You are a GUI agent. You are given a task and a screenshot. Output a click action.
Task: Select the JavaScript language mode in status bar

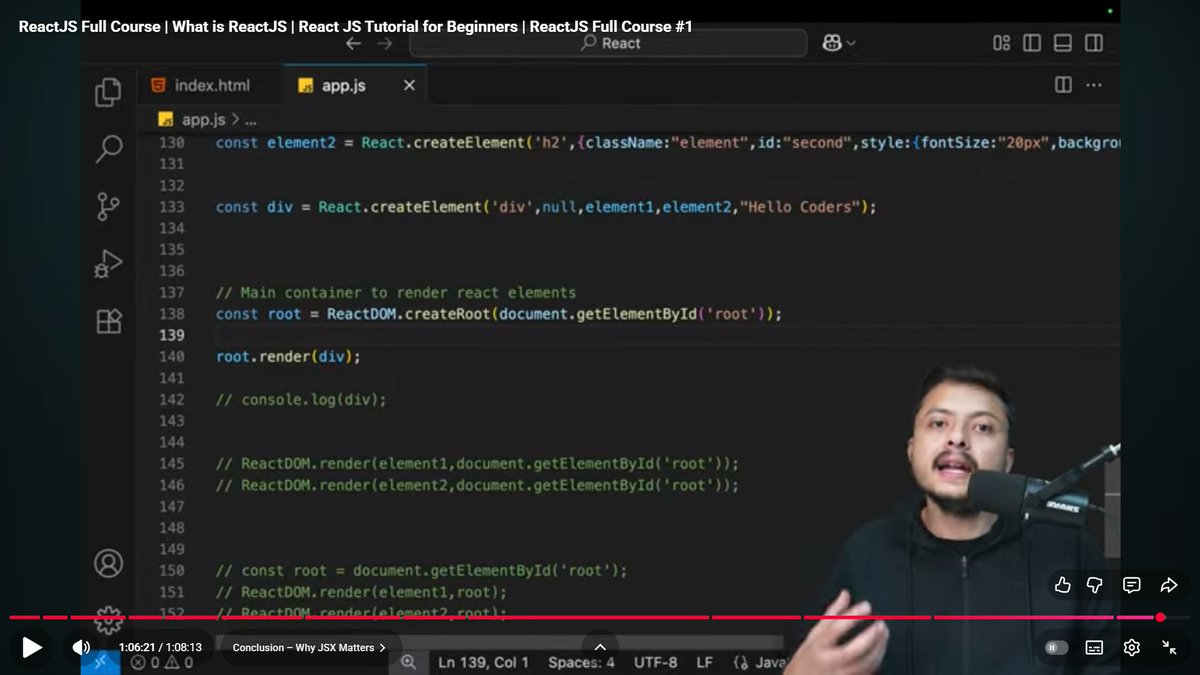pos(760,662)
